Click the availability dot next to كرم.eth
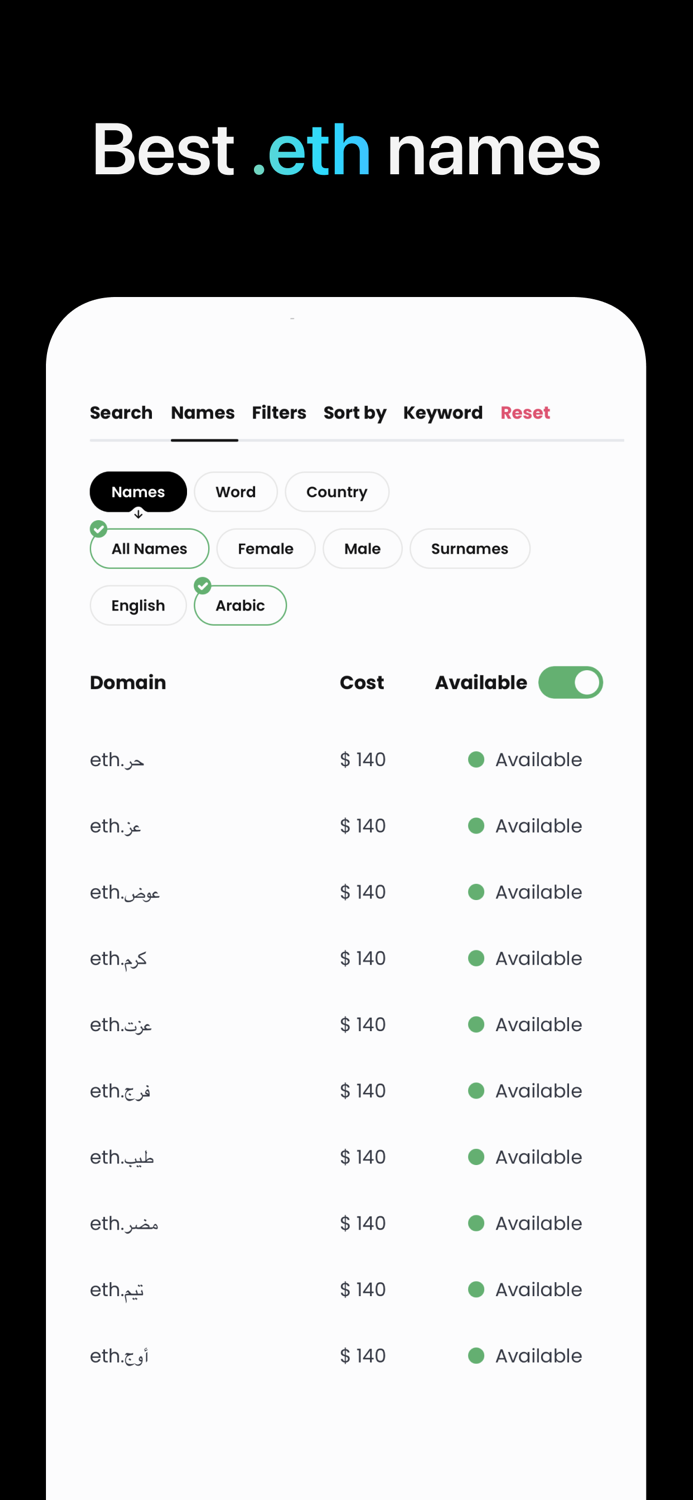 tap(475, 957)
